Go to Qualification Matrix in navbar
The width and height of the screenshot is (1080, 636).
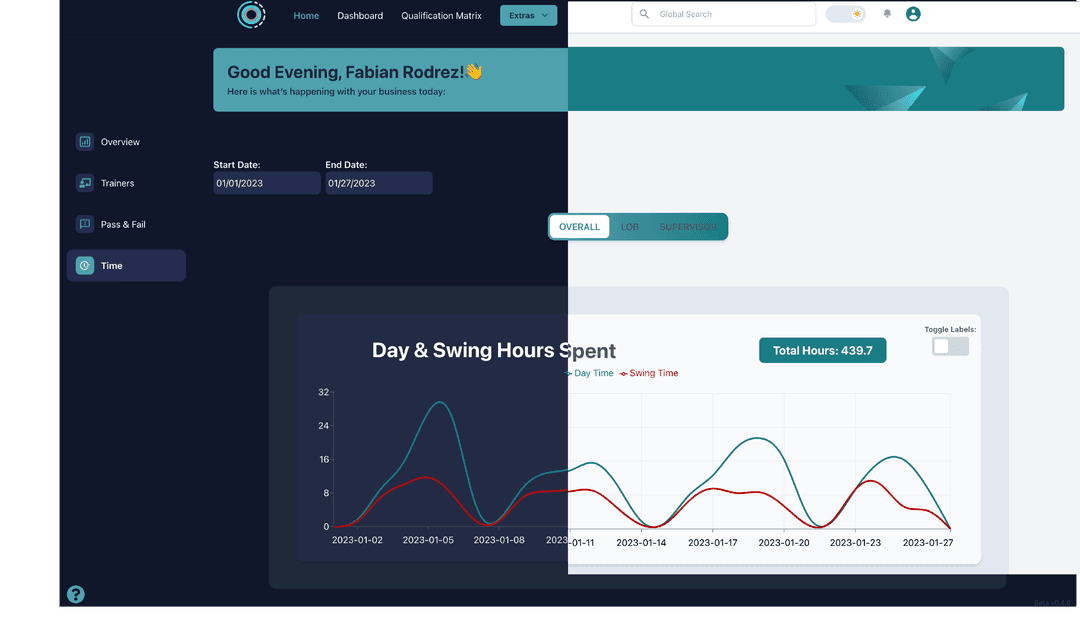[441, 16]
